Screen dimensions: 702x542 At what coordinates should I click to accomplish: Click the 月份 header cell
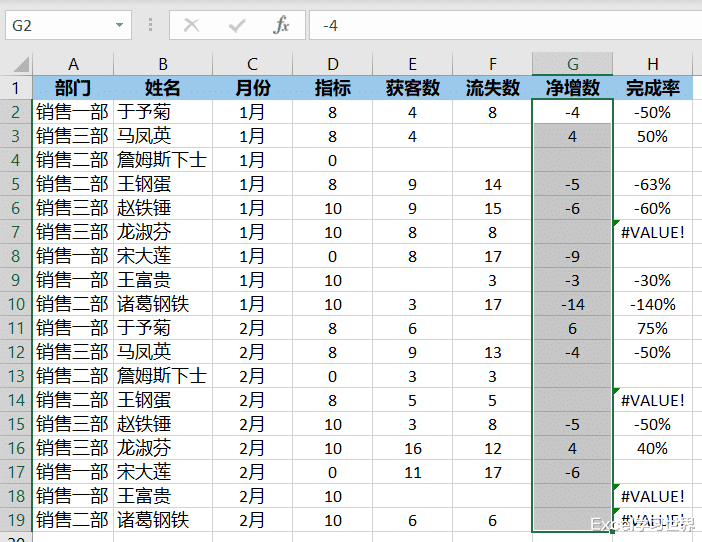pyautogui.click(x=252, y=88)
